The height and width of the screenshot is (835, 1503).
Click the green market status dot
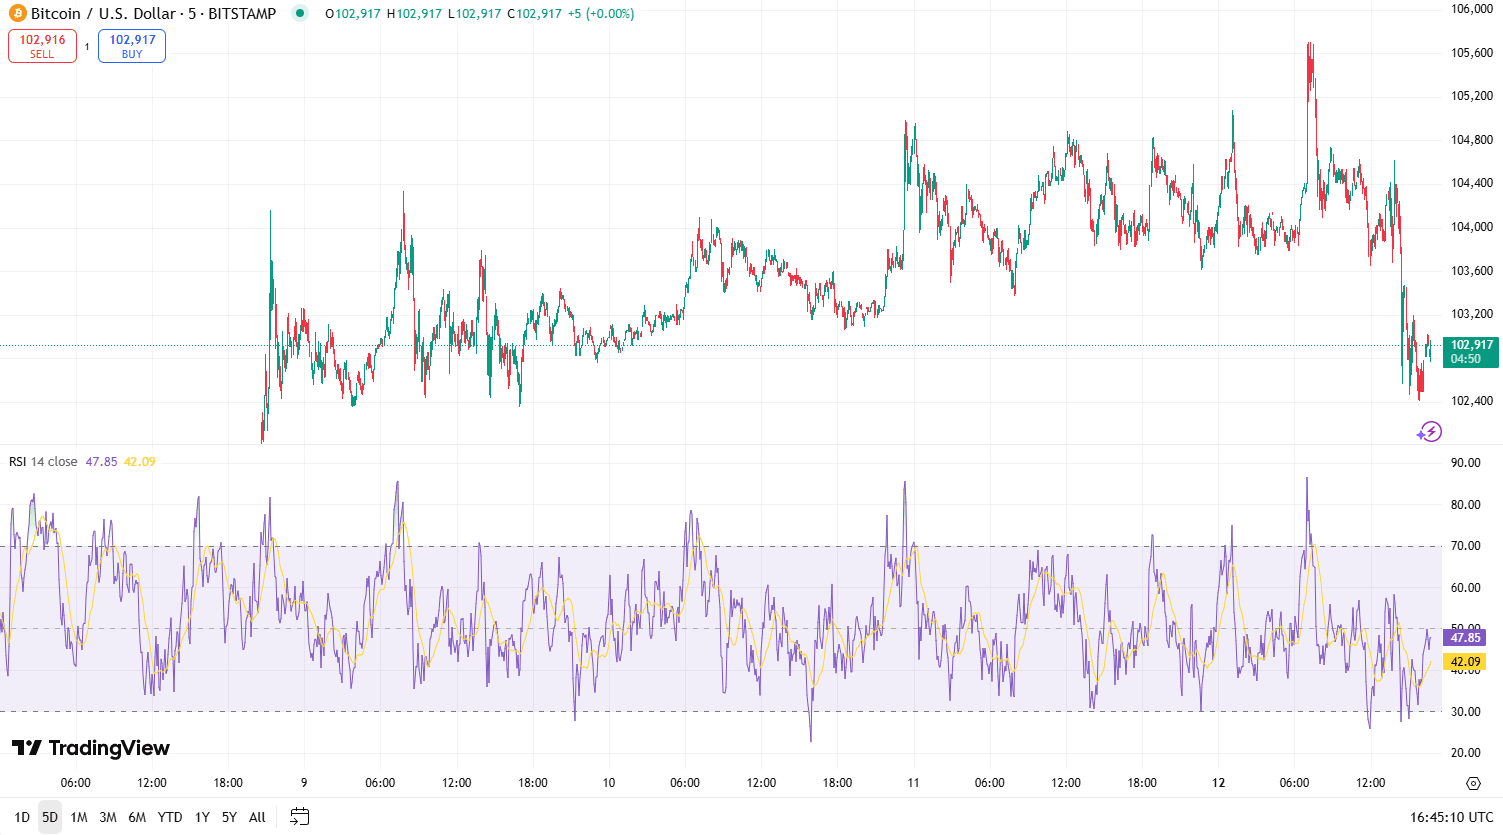[x=300, y=13]
